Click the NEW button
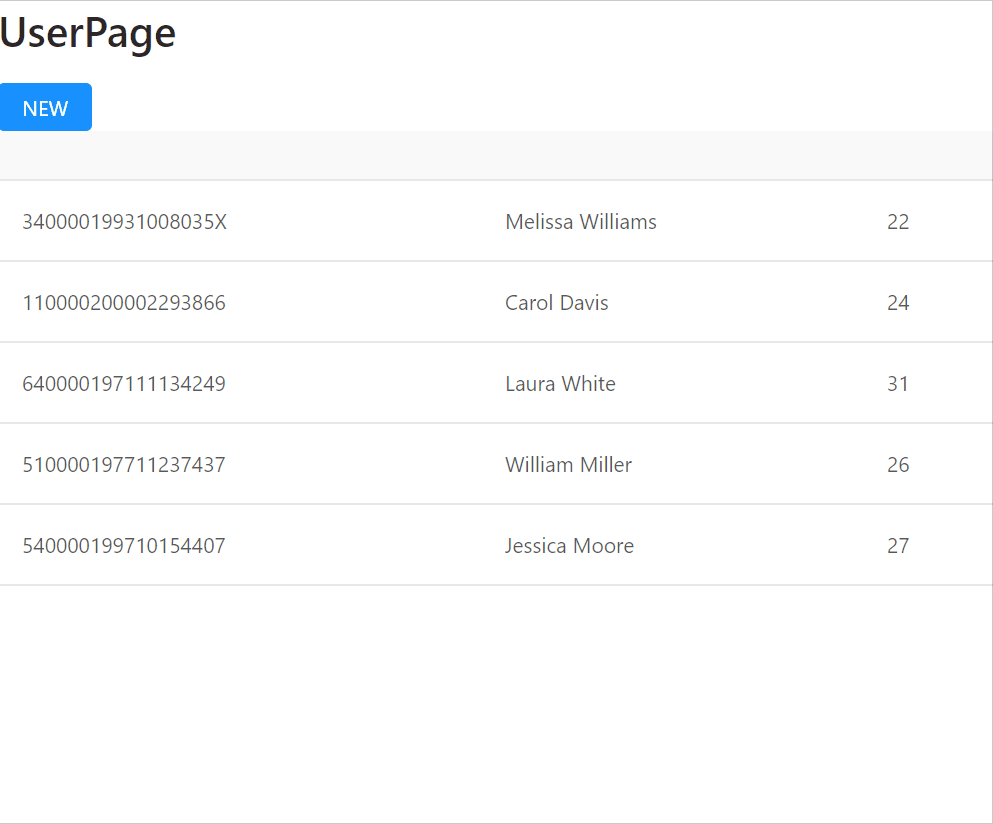 (x=46, y=107)
